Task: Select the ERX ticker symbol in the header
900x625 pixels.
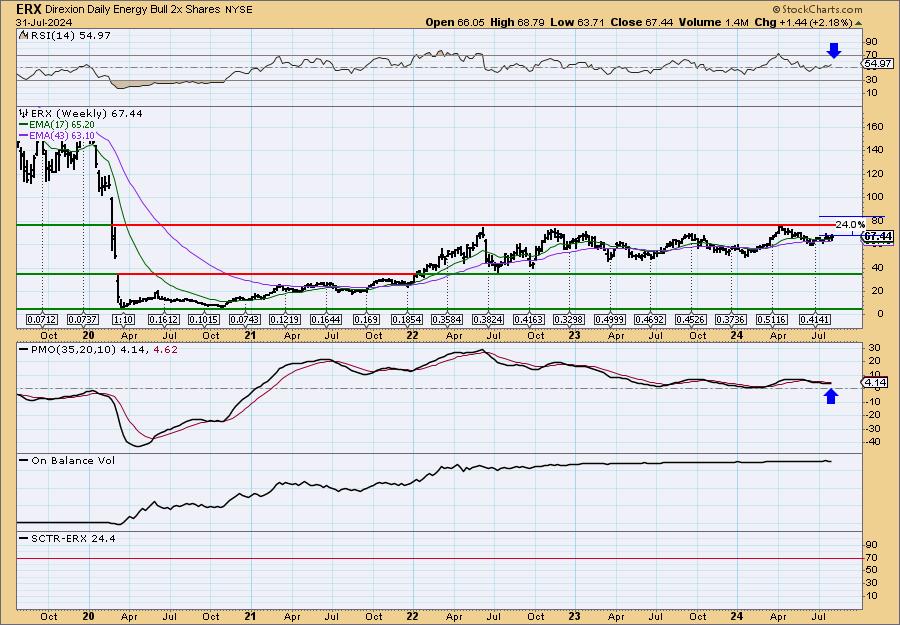Action: 28,9
